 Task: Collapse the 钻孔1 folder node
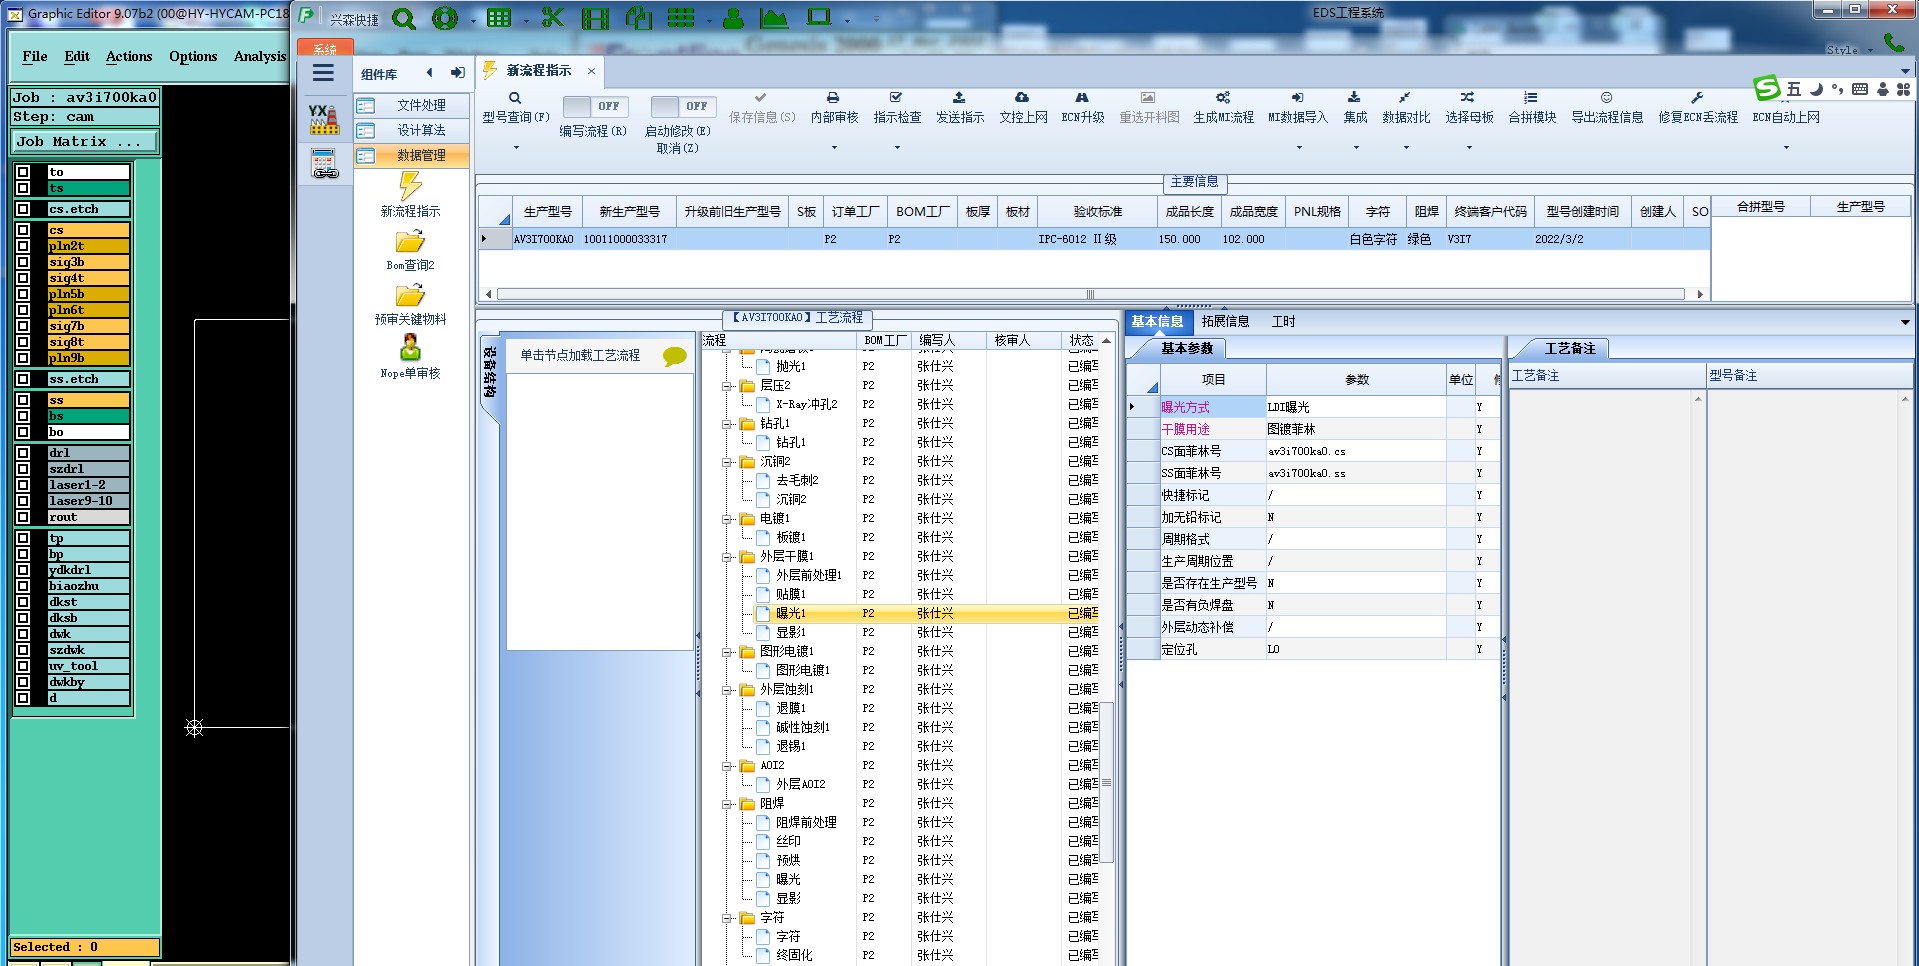point(727,423)
